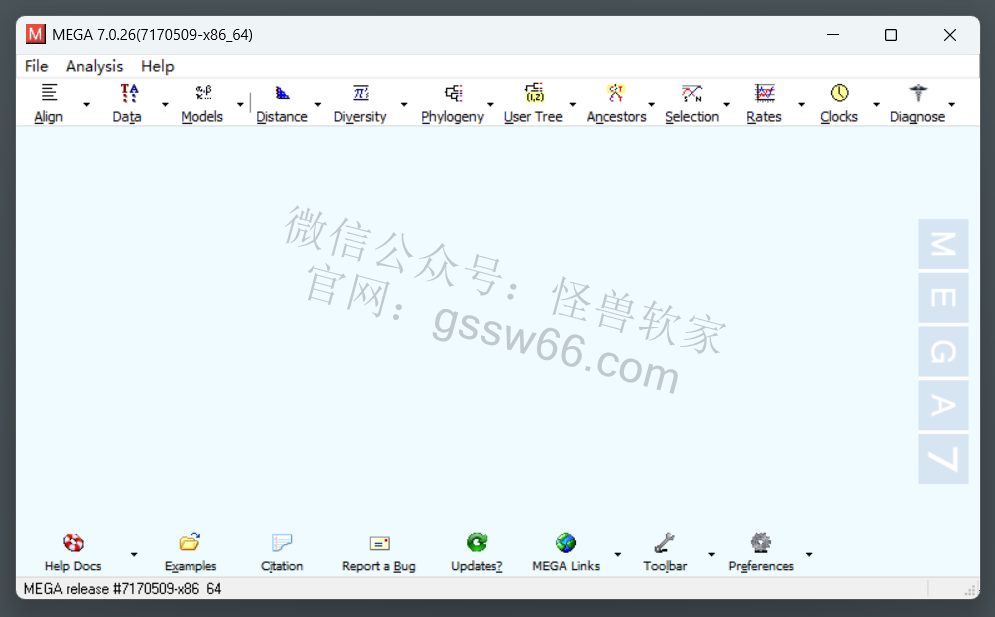Expand the User Tree dropdown arrow
Screen dimensions: 995x617
click(x=572, y=104)
